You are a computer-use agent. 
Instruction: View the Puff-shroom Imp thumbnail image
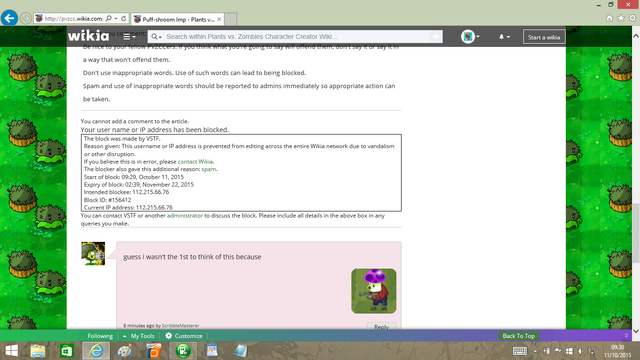point(373,291)
